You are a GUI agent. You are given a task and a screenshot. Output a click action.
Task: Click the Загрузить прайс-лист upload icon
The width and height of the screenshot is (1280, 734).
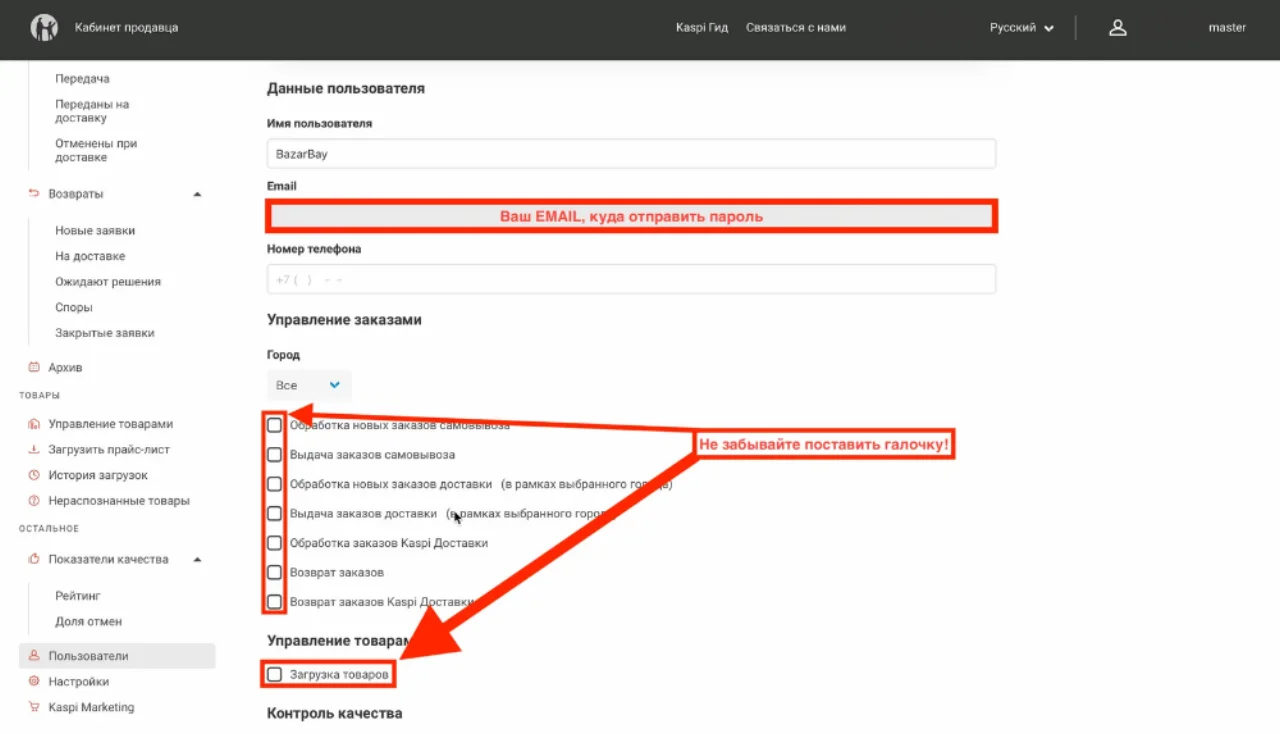34,450
